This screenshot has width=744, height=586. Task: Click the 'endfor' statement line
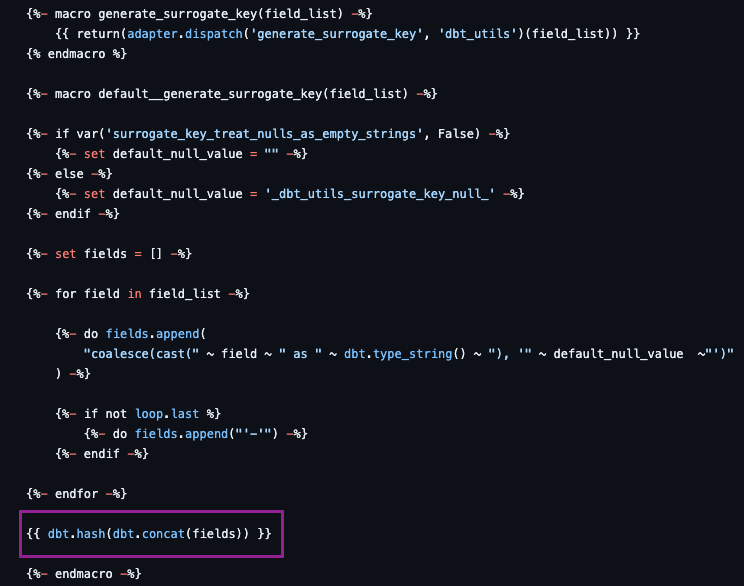point(77,494)
